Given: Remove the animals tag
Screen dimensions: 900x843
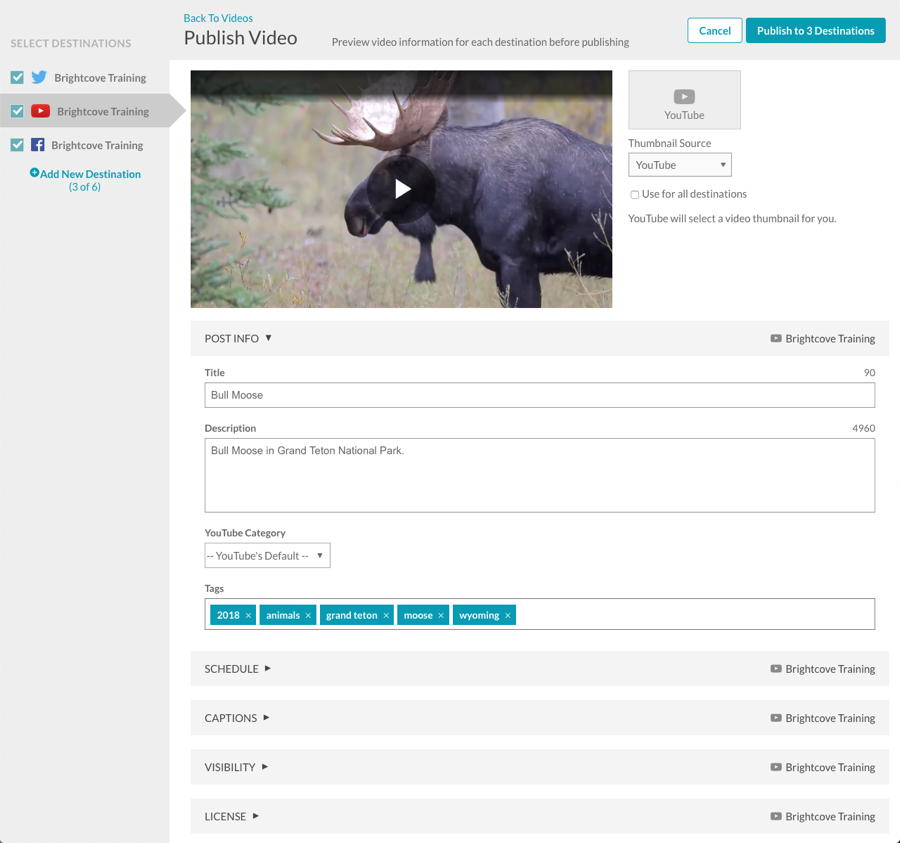Looking at the screenshot, I should click(x=308, y=616).
